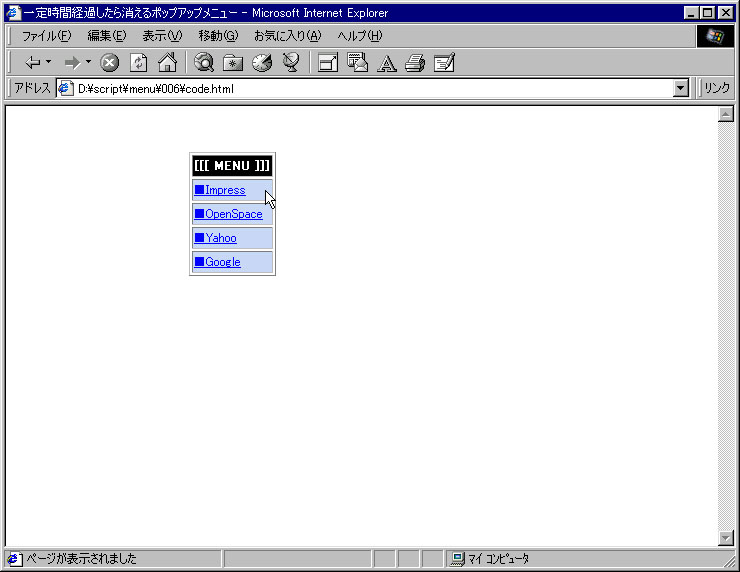The height and width of the screenshot is (572, 740).
Task: Print the page with the printer icon
Action: (415, 63)
